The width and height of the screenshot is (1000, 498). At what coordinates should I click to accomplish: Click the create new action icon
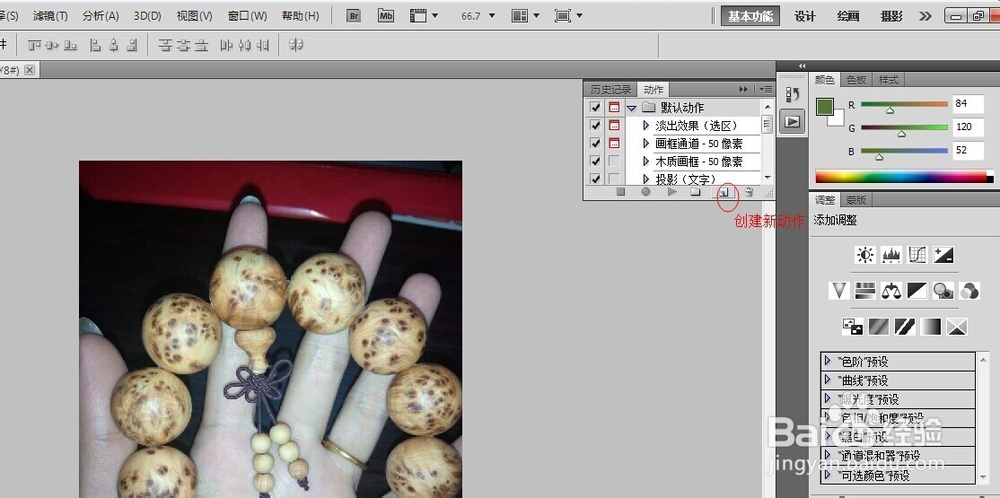coord(724,192)
